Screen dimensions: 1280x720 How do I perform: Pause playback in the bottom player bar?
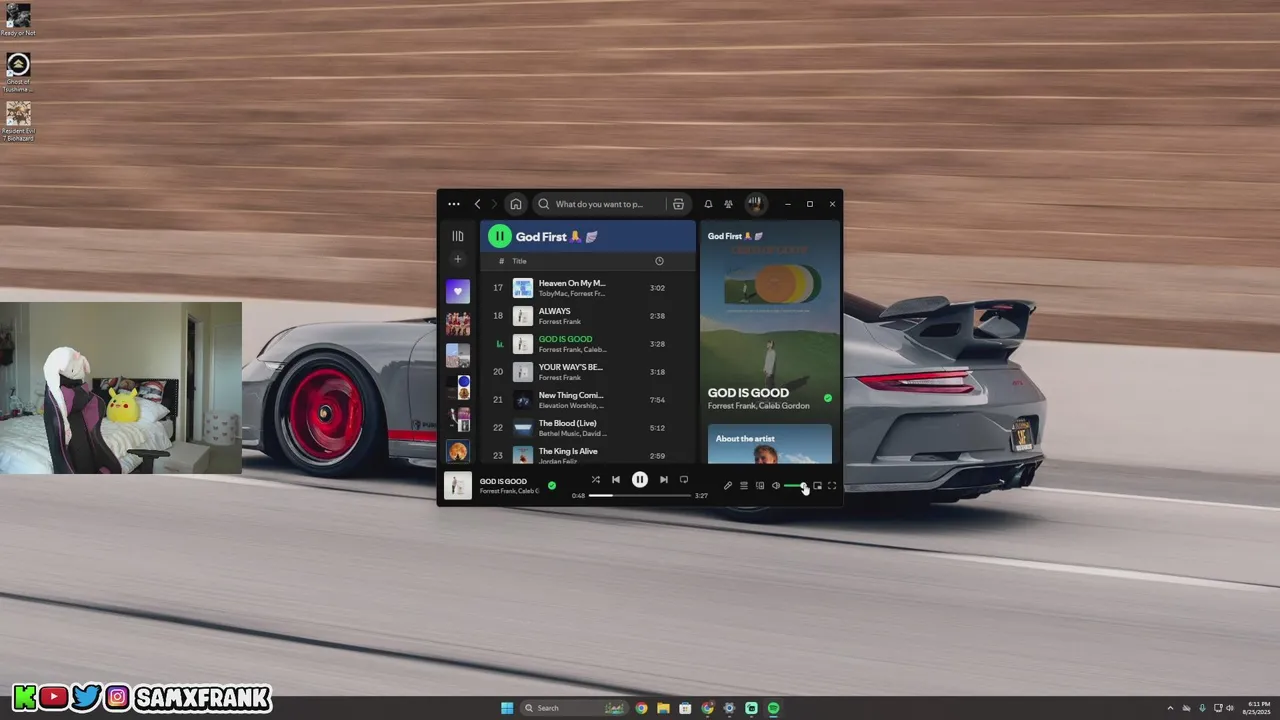640,480
